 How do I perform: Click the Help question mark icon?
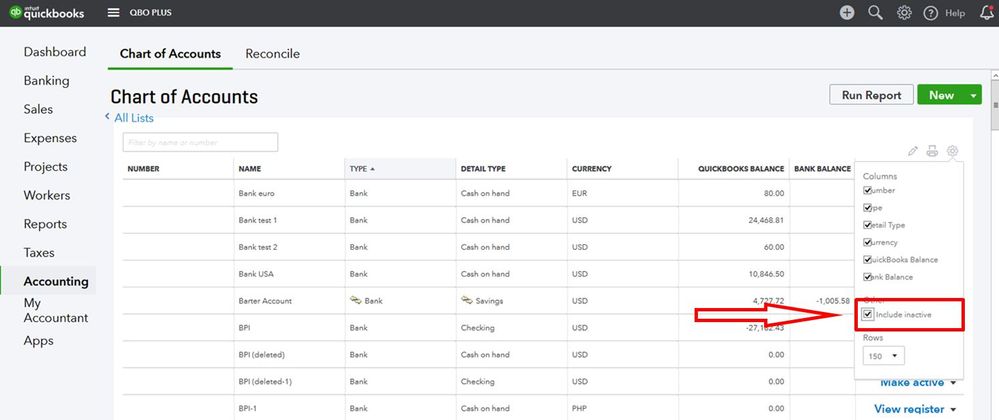[x=931, y=13]
